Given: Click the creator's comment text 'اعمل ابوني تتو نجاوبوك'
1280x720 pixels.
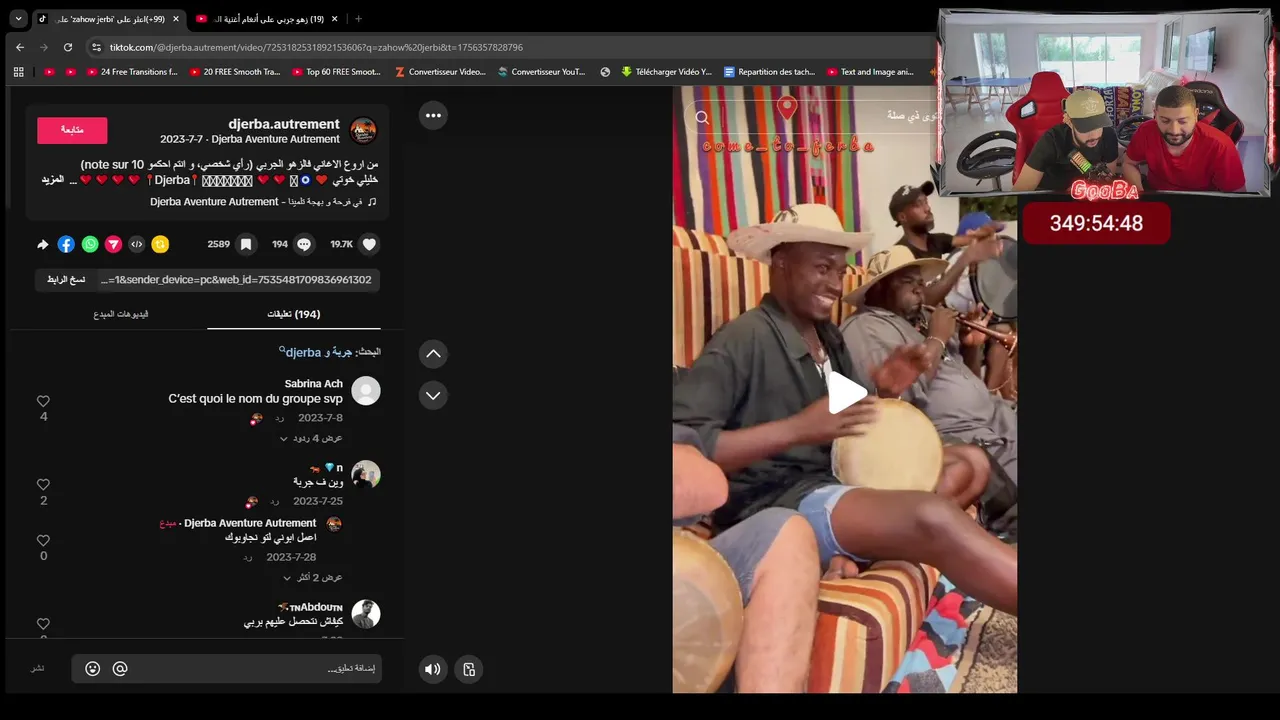Looking at the screenshot, I should [271, 537].
